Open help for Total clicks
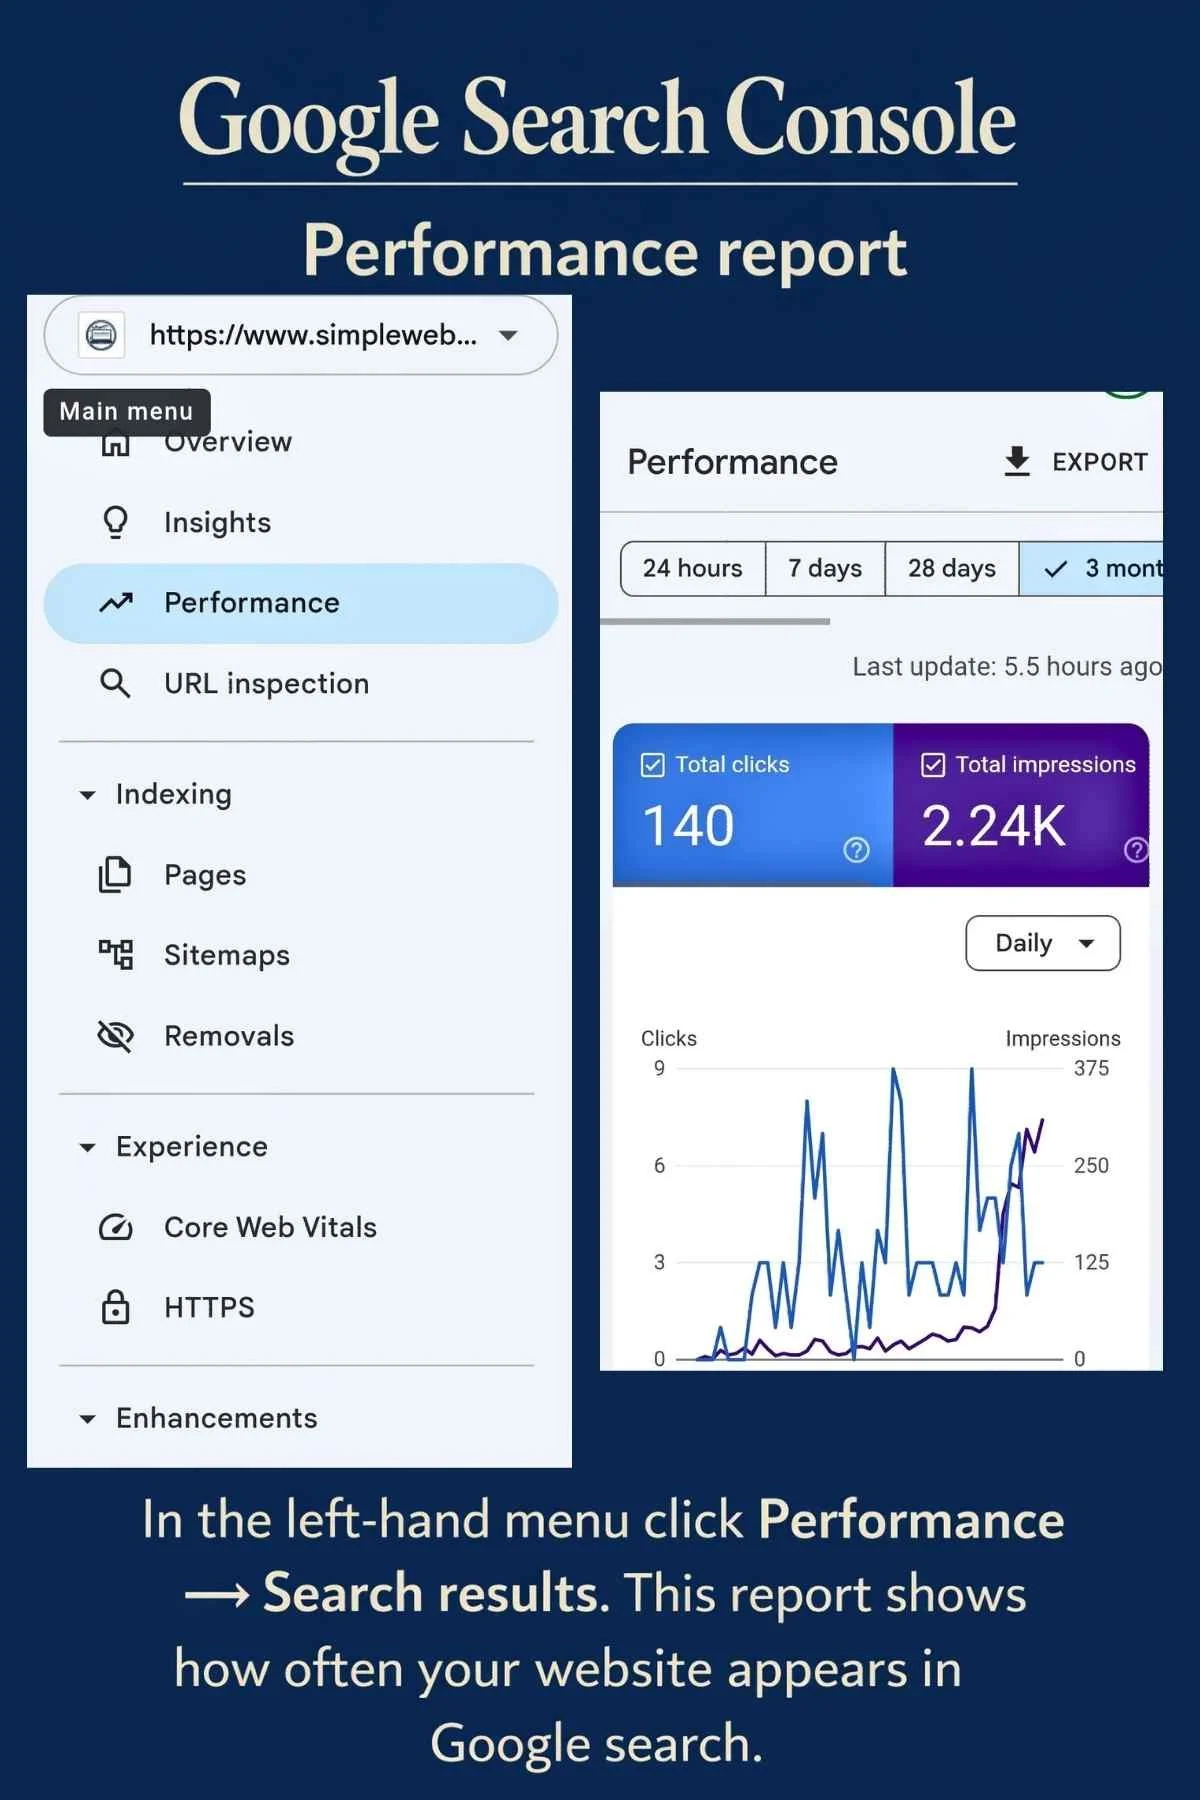This screenshot has height=1800, width=1200. coord(857,850)
